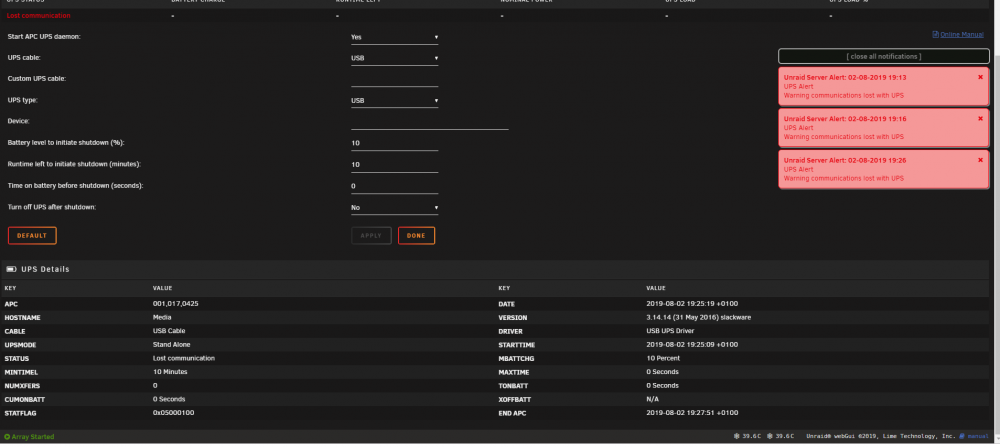The image size is (1000, 447).
Task: Click Battery level to initiate shutdown field
Action: [x=394, y=143]
